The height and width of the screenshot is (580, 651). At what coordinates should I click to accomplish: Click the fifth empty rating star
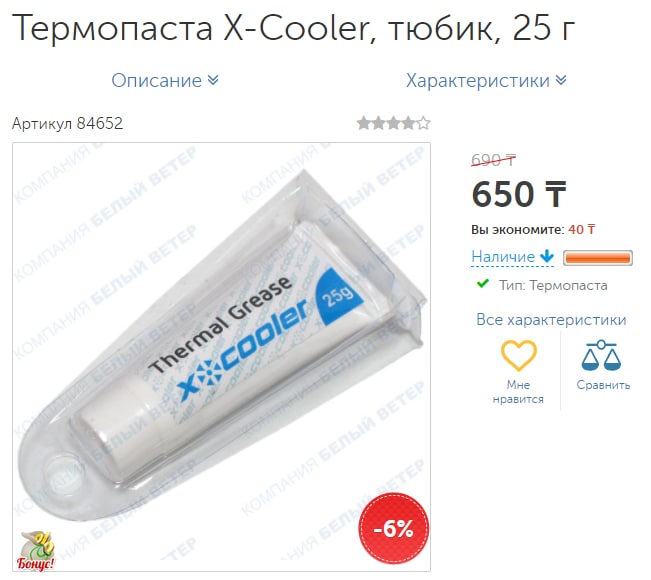pyautogui.click(x=423, y=123)
